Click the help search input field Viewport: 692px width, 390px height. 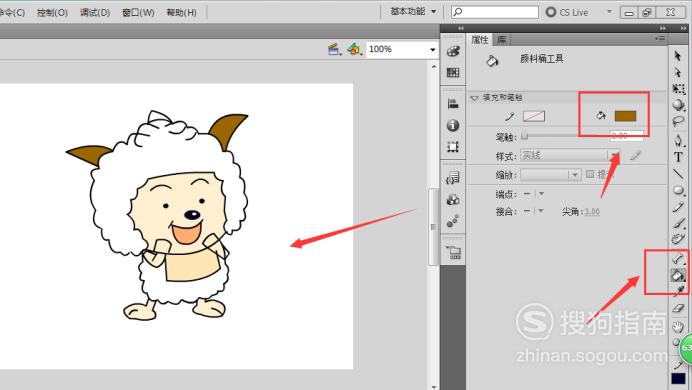495,12
